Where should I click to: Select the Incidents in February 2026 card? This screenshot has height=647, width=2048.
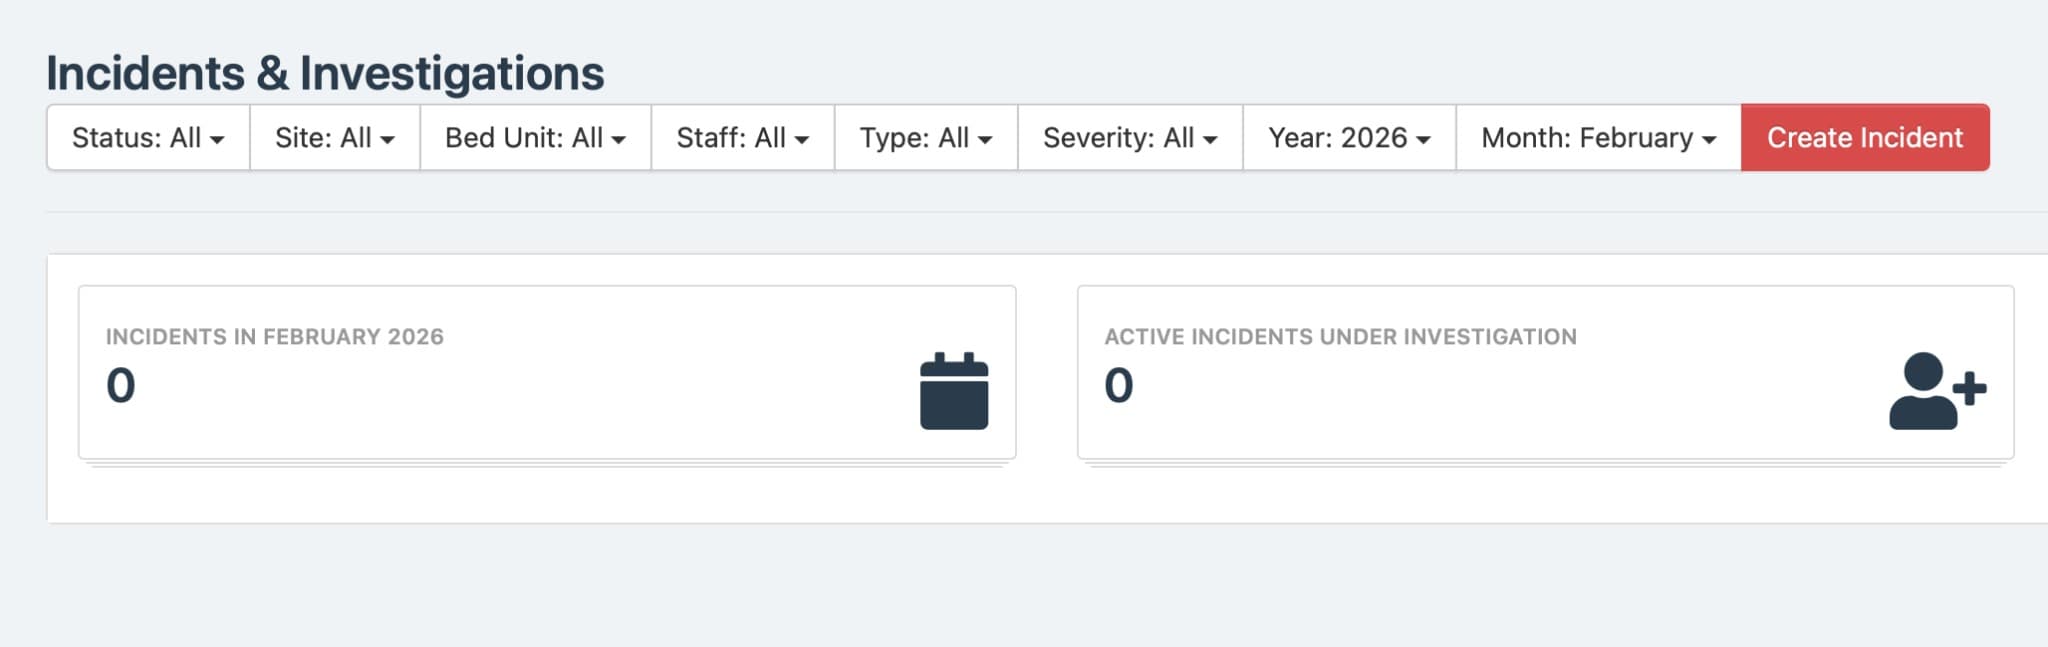[548, 372]
